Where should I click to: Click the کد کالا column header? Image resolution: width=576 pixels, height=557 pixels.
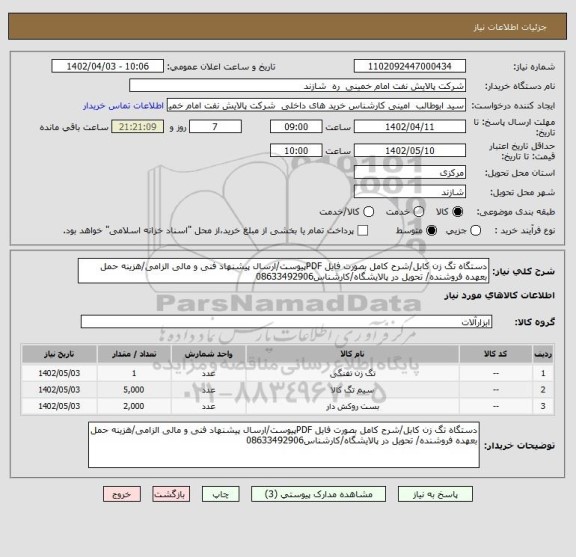point(496,354)
